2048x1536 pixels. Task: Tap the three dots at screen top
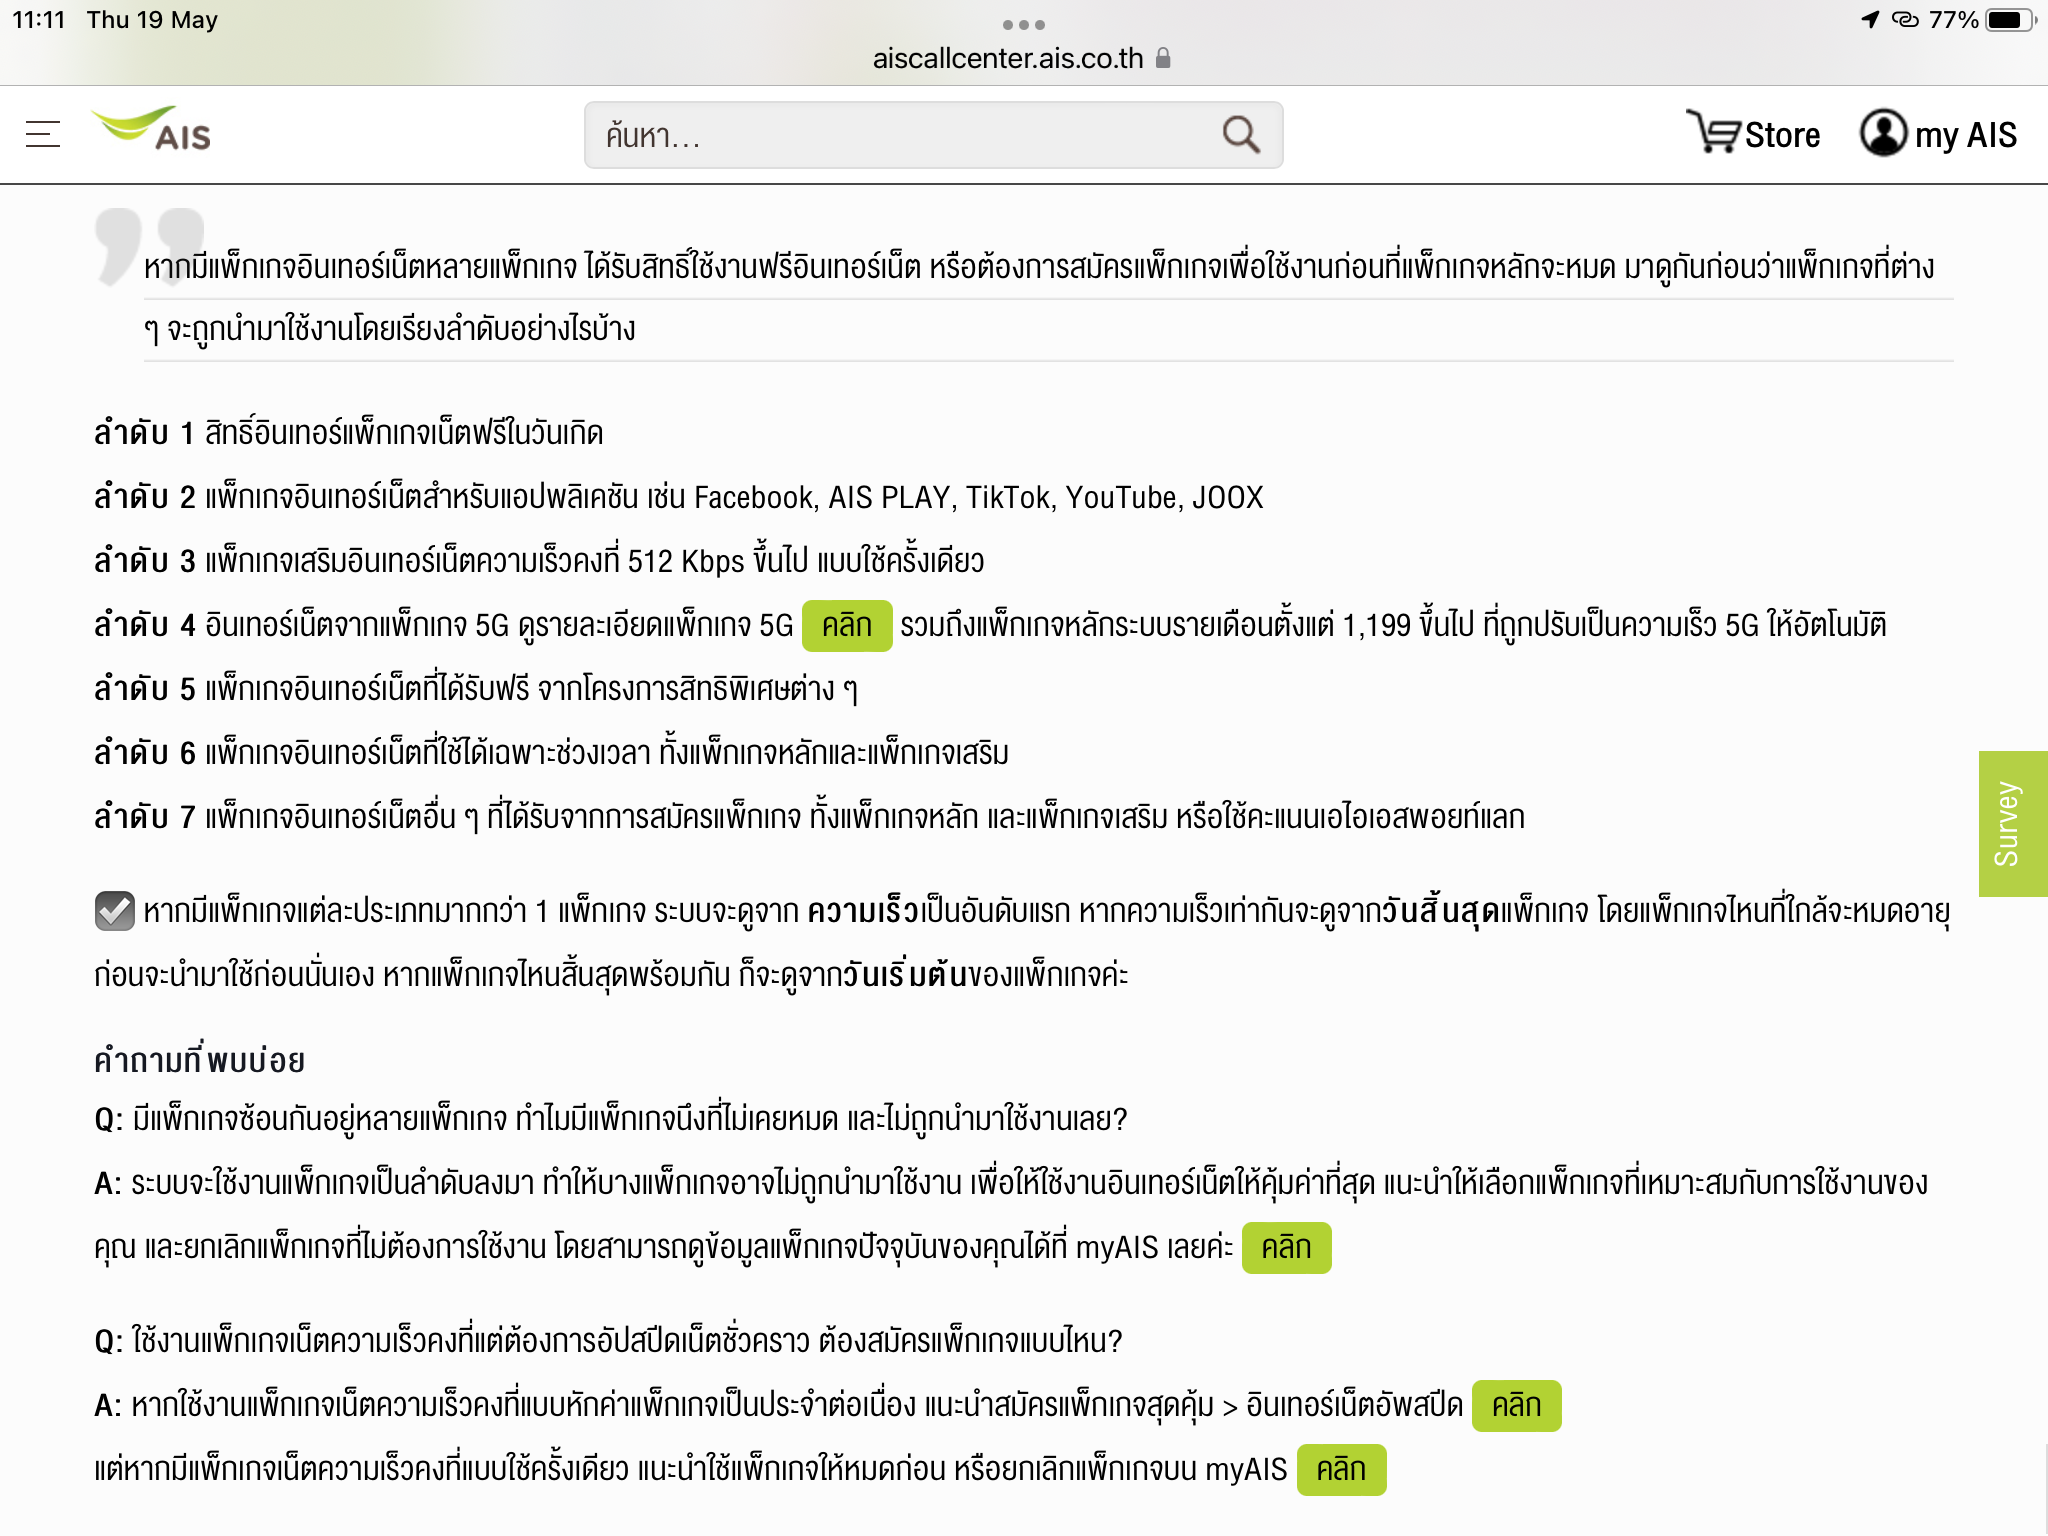1023,24
